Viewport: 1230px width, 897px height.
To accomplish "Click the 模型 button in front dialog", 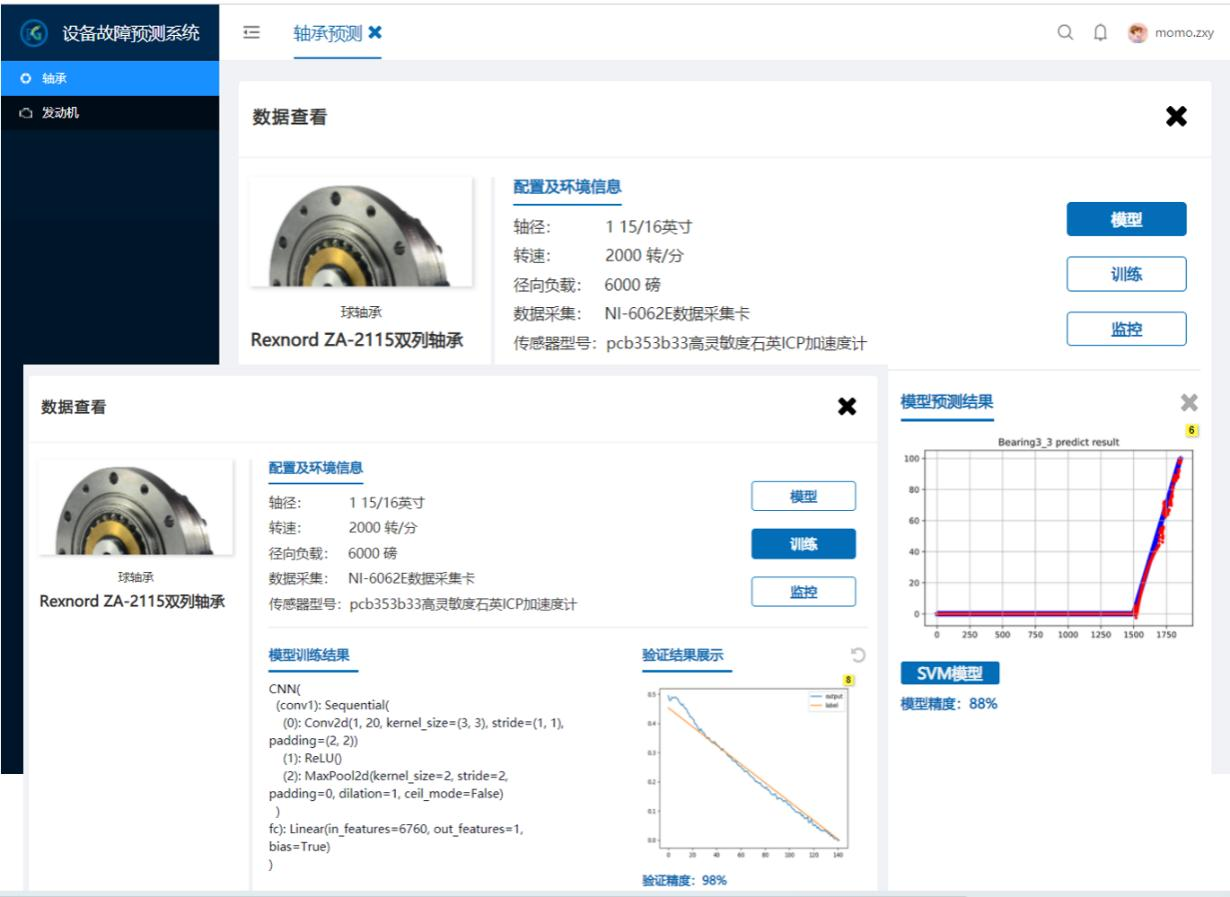I will [803, 496].
